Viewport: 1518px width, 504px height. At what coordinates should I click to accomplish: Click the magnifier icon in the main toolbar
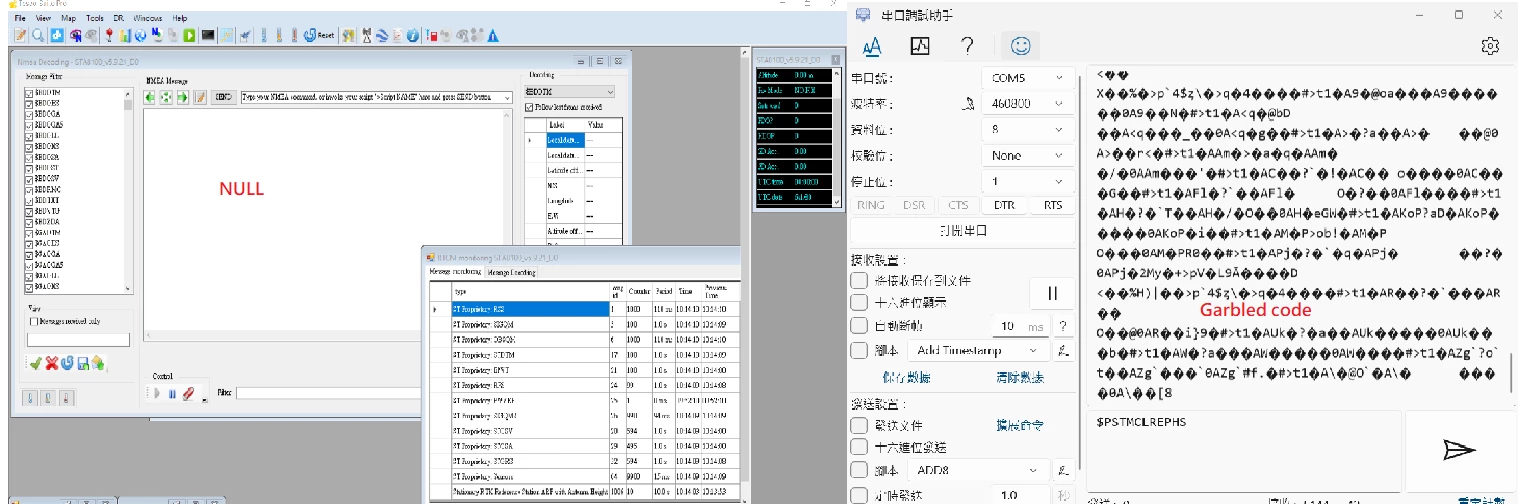[38, 35]
